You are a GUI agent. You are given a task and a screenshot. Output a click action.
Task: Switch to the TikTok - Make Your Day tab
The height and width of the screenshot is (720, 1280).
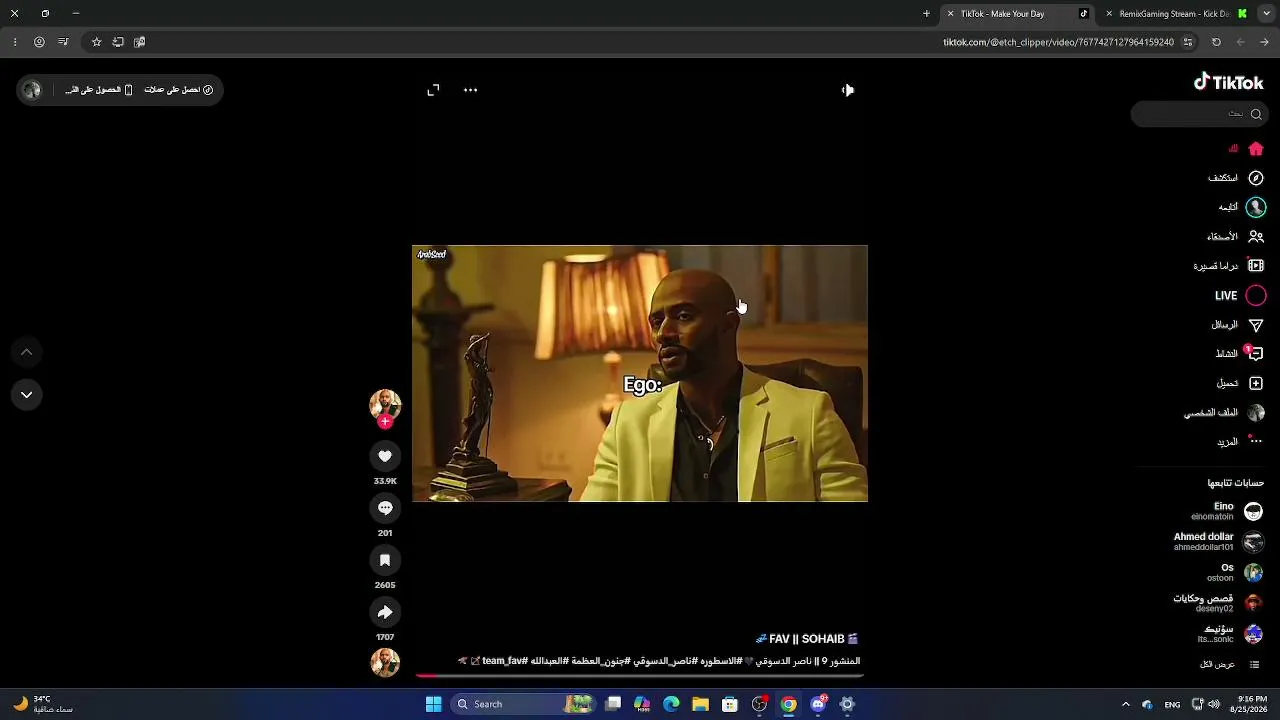pyautogui.click(x=1017, y=14)
